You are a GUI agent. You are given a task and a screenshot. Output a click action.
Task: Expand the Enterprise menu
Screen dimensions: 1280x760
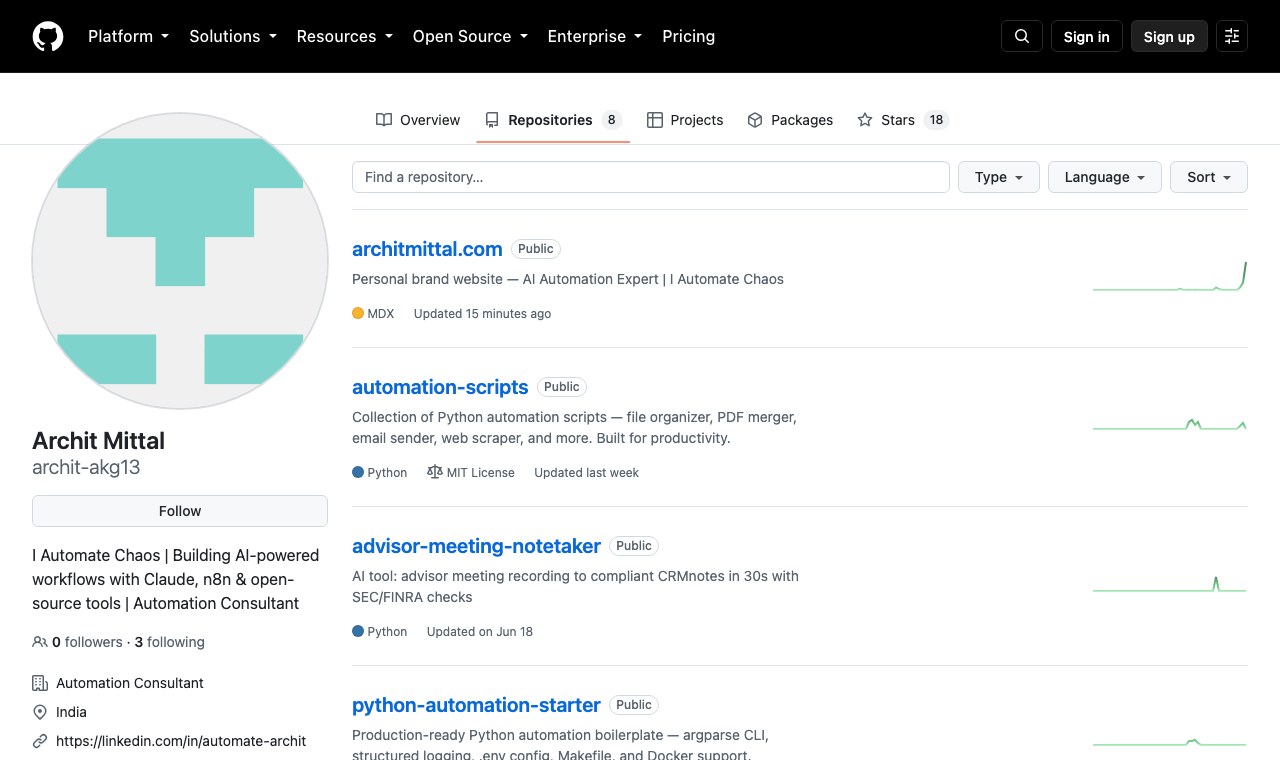pyautogui.click(x=595, y=36)
